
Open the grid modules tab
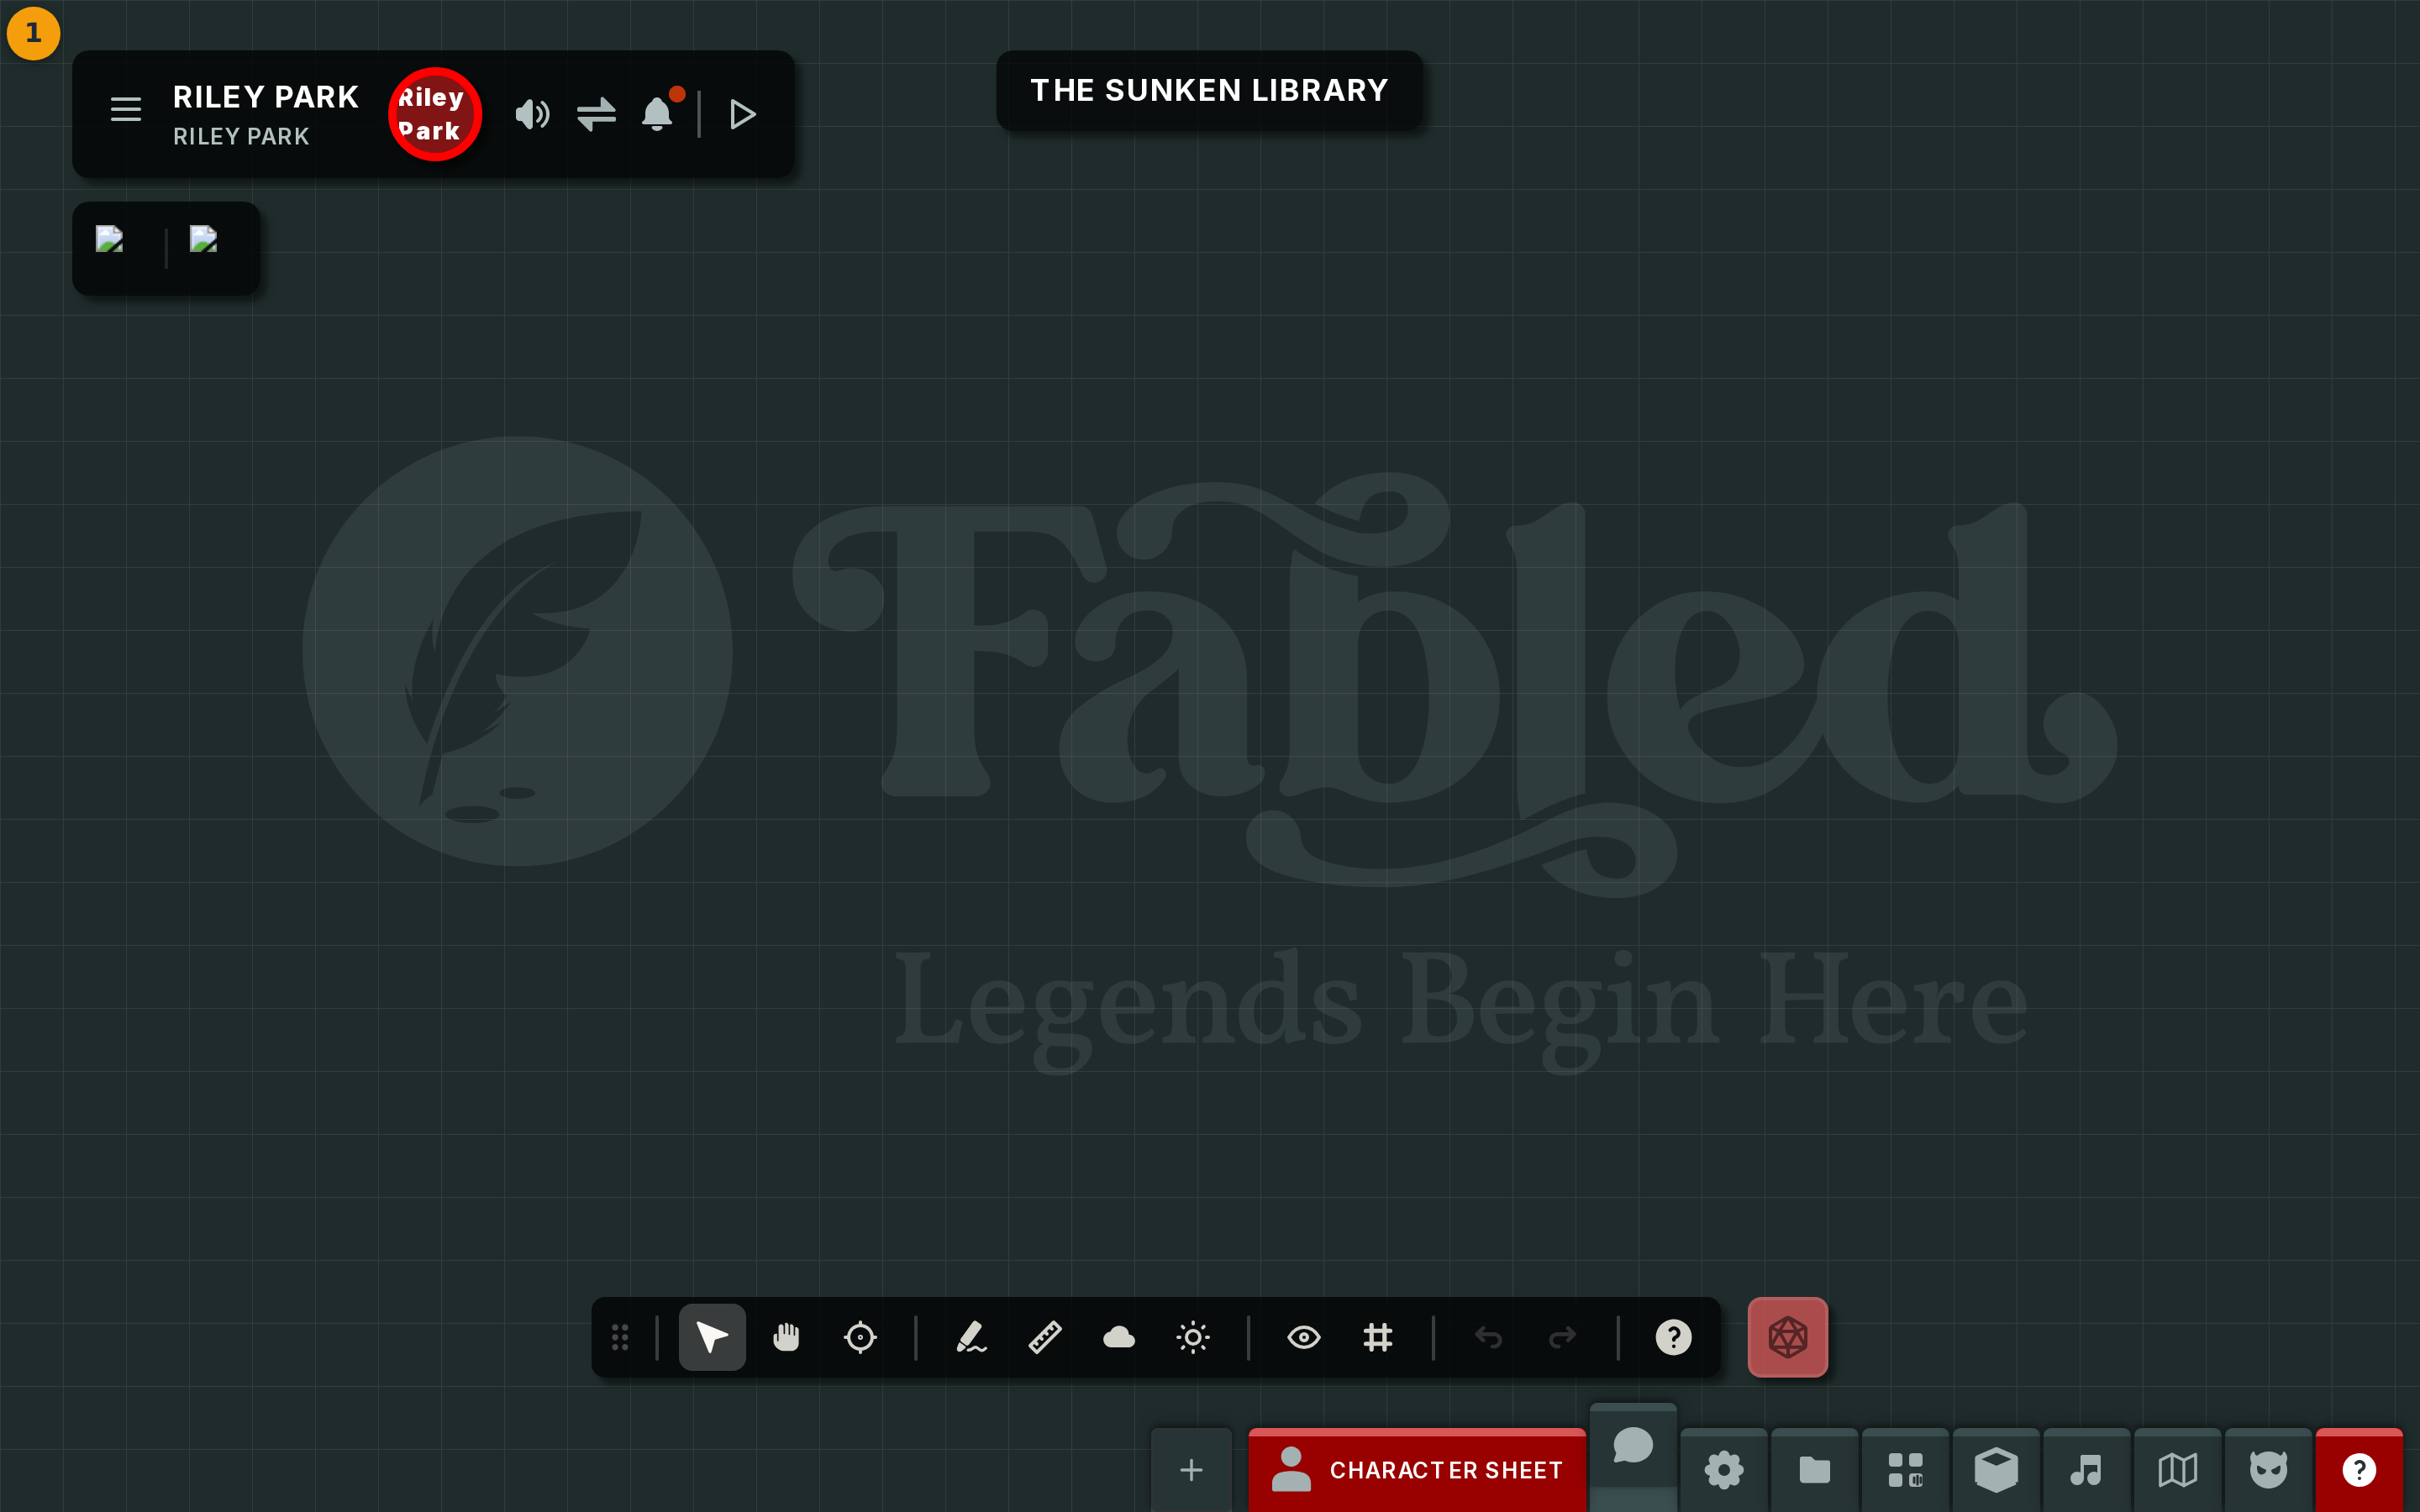point(1906,1470)
